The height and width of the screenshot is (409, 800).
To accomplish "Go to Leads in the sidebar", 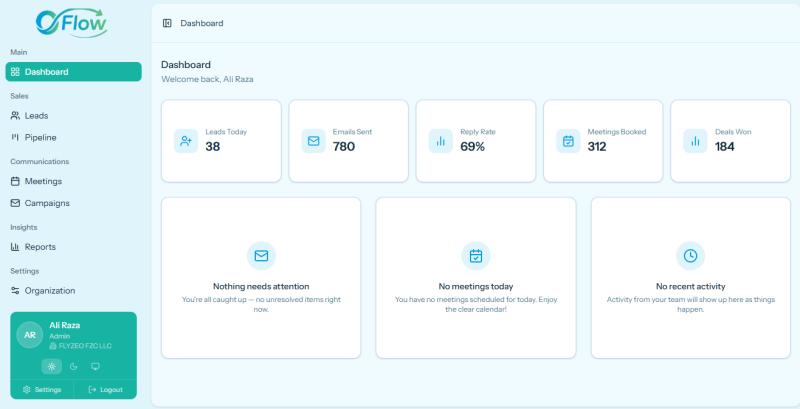I will tap(73, 116).
